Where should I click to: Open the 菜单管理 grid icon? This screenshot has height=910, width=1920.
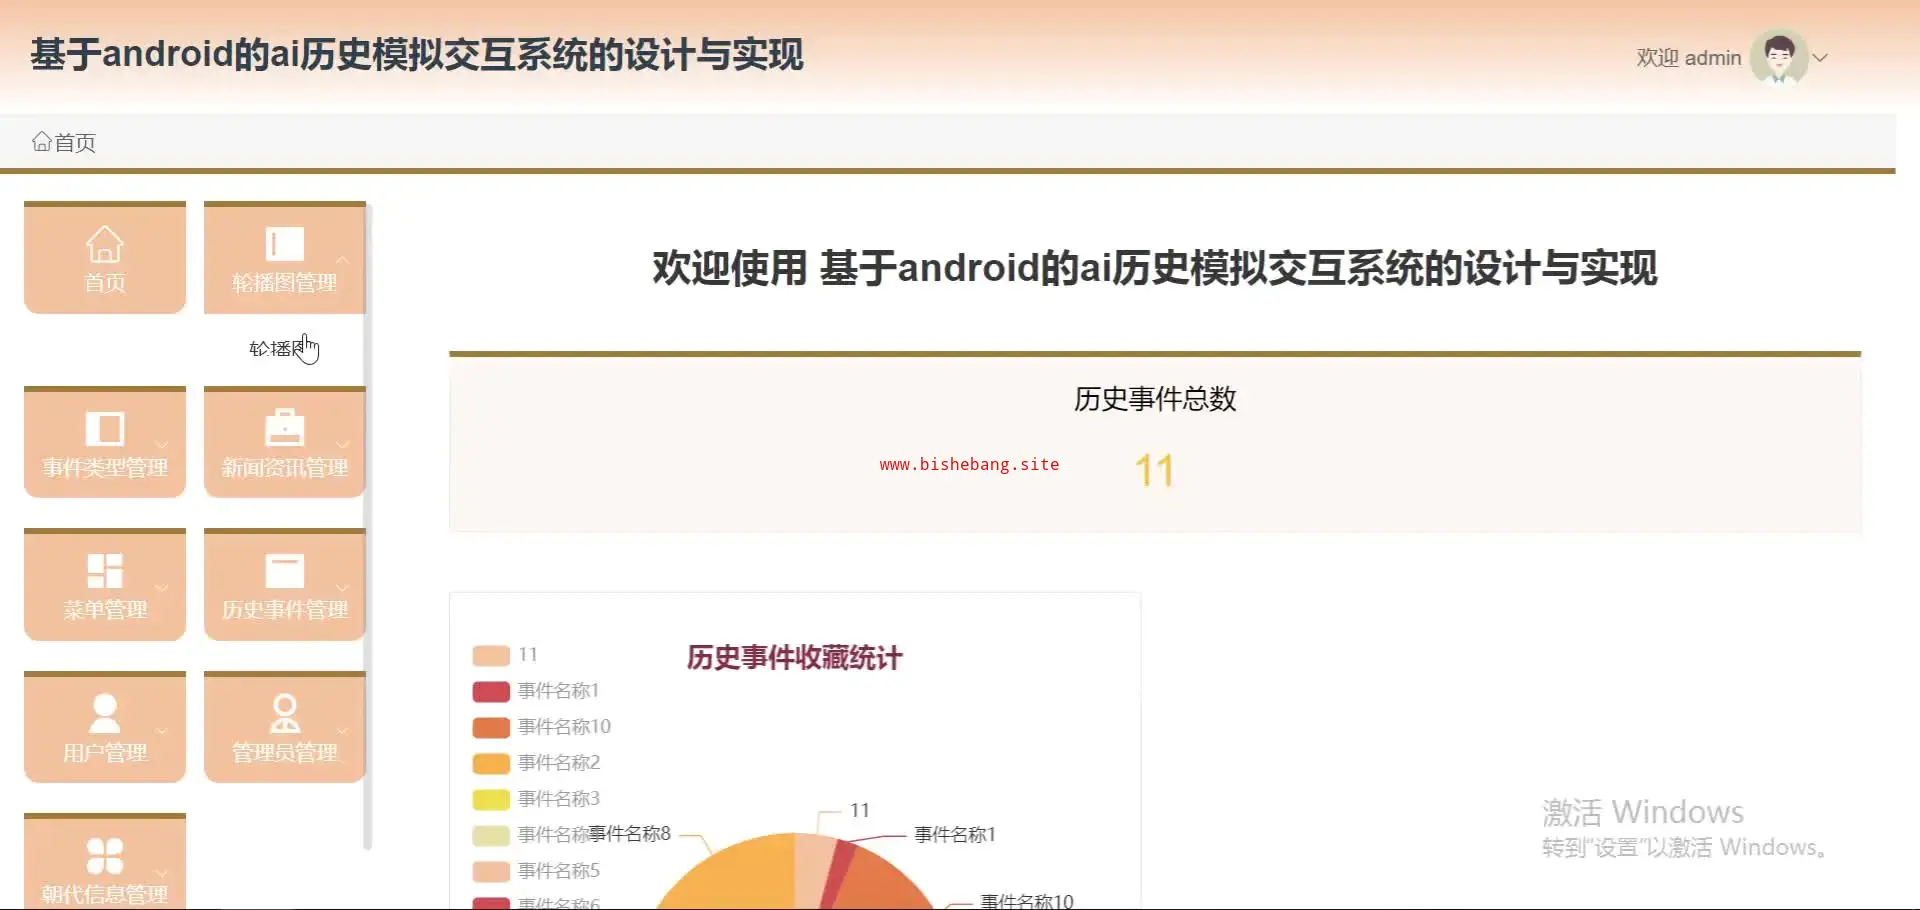click(x=105, y=571)
